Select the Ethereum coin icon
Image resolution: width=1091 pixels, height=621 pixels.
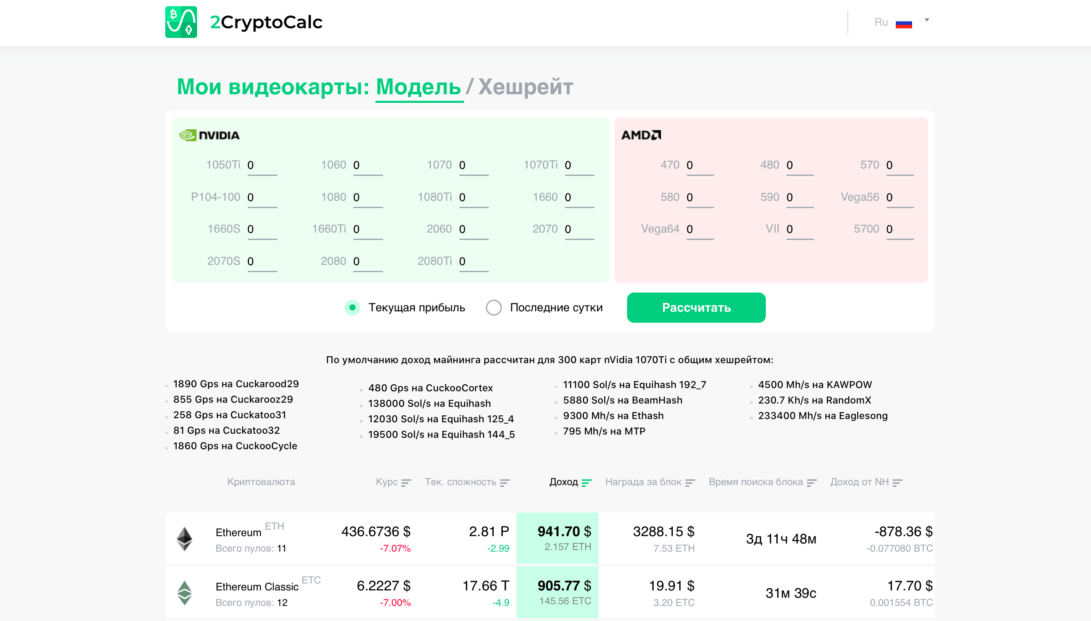185,536
